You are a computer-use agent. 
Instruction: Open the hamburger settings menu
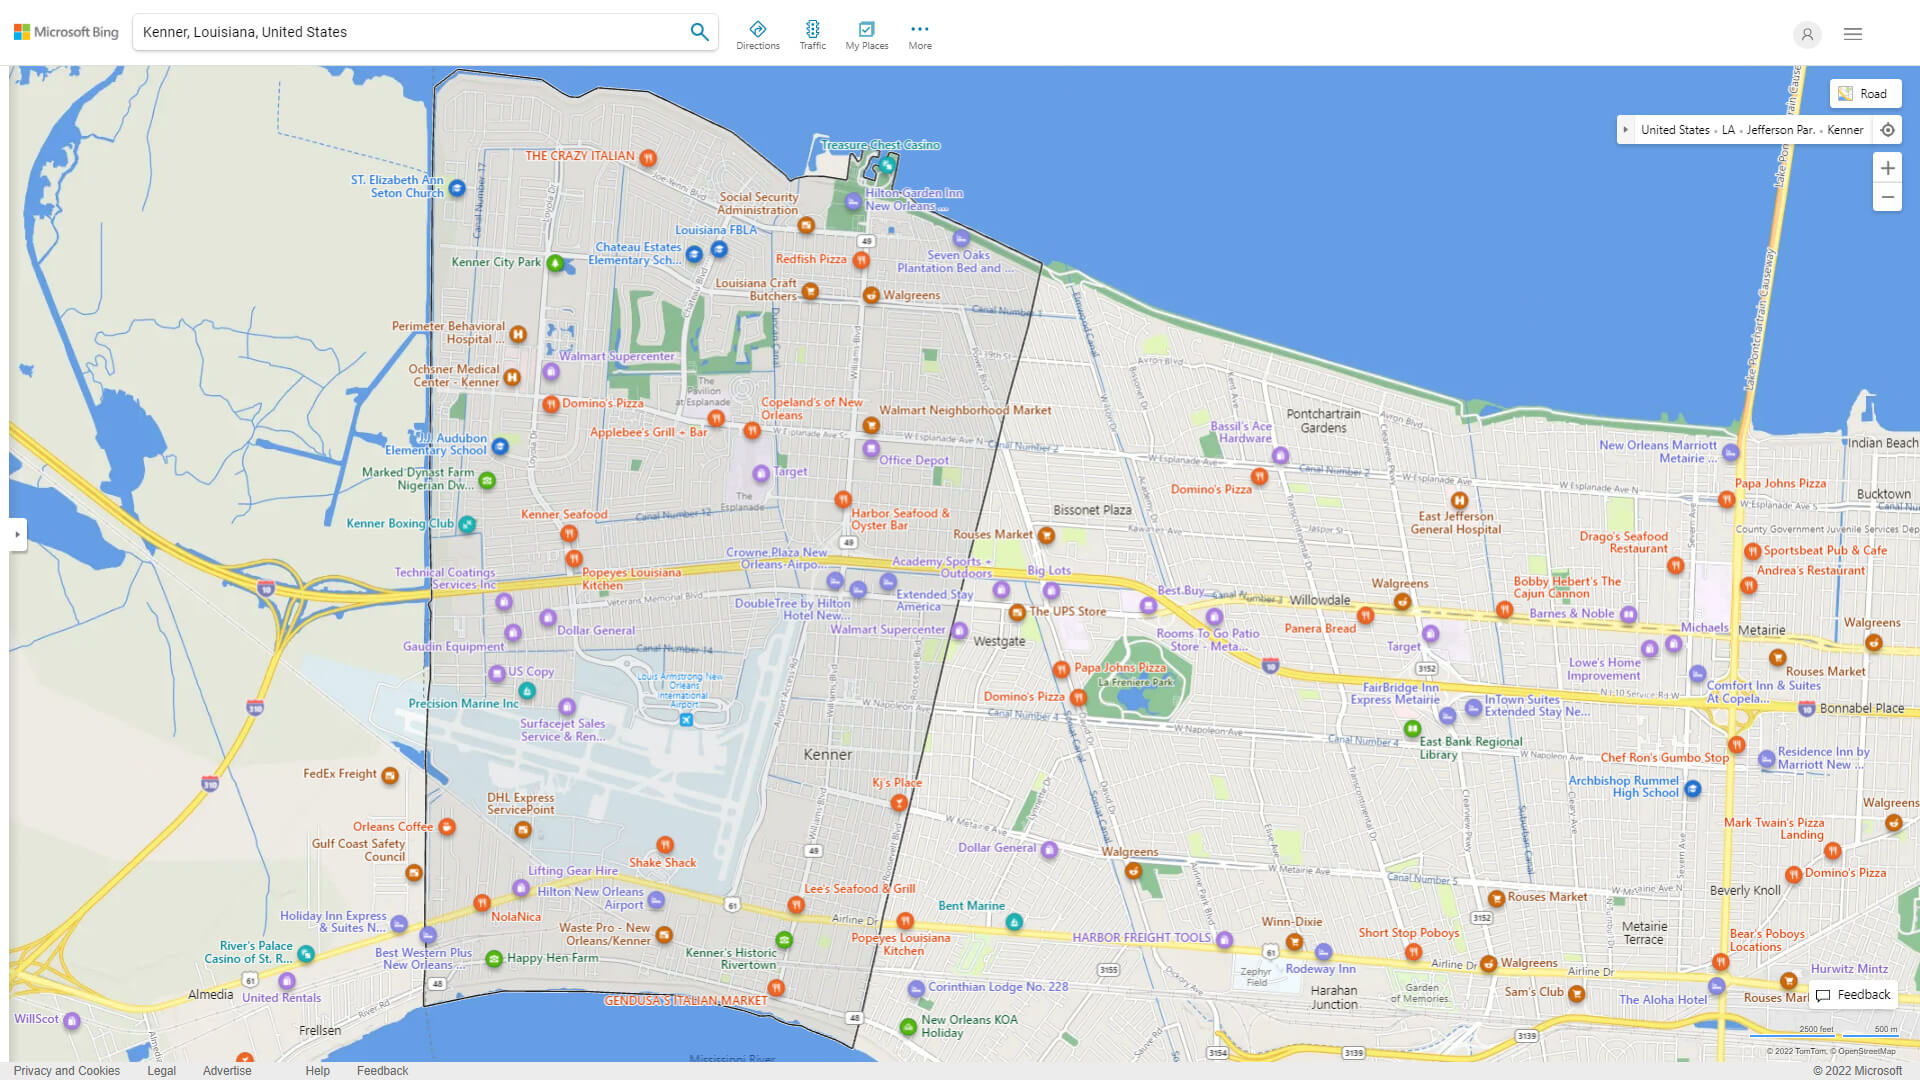1852,34
